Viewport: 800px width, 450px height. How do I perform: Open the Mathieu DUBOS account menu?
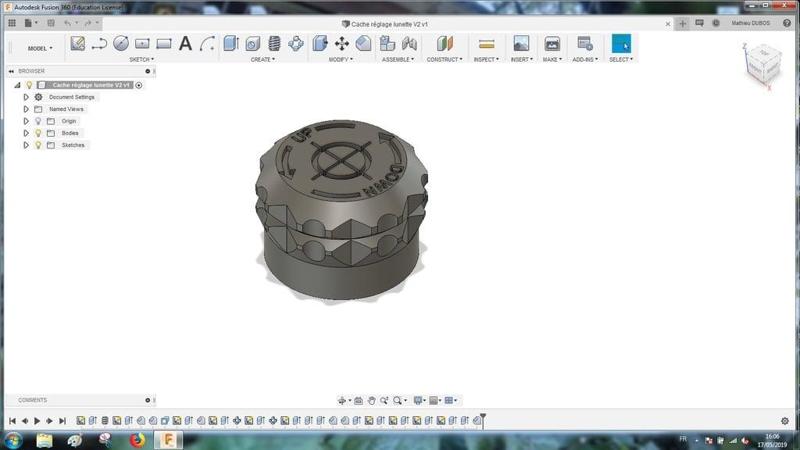click(751, 23)
